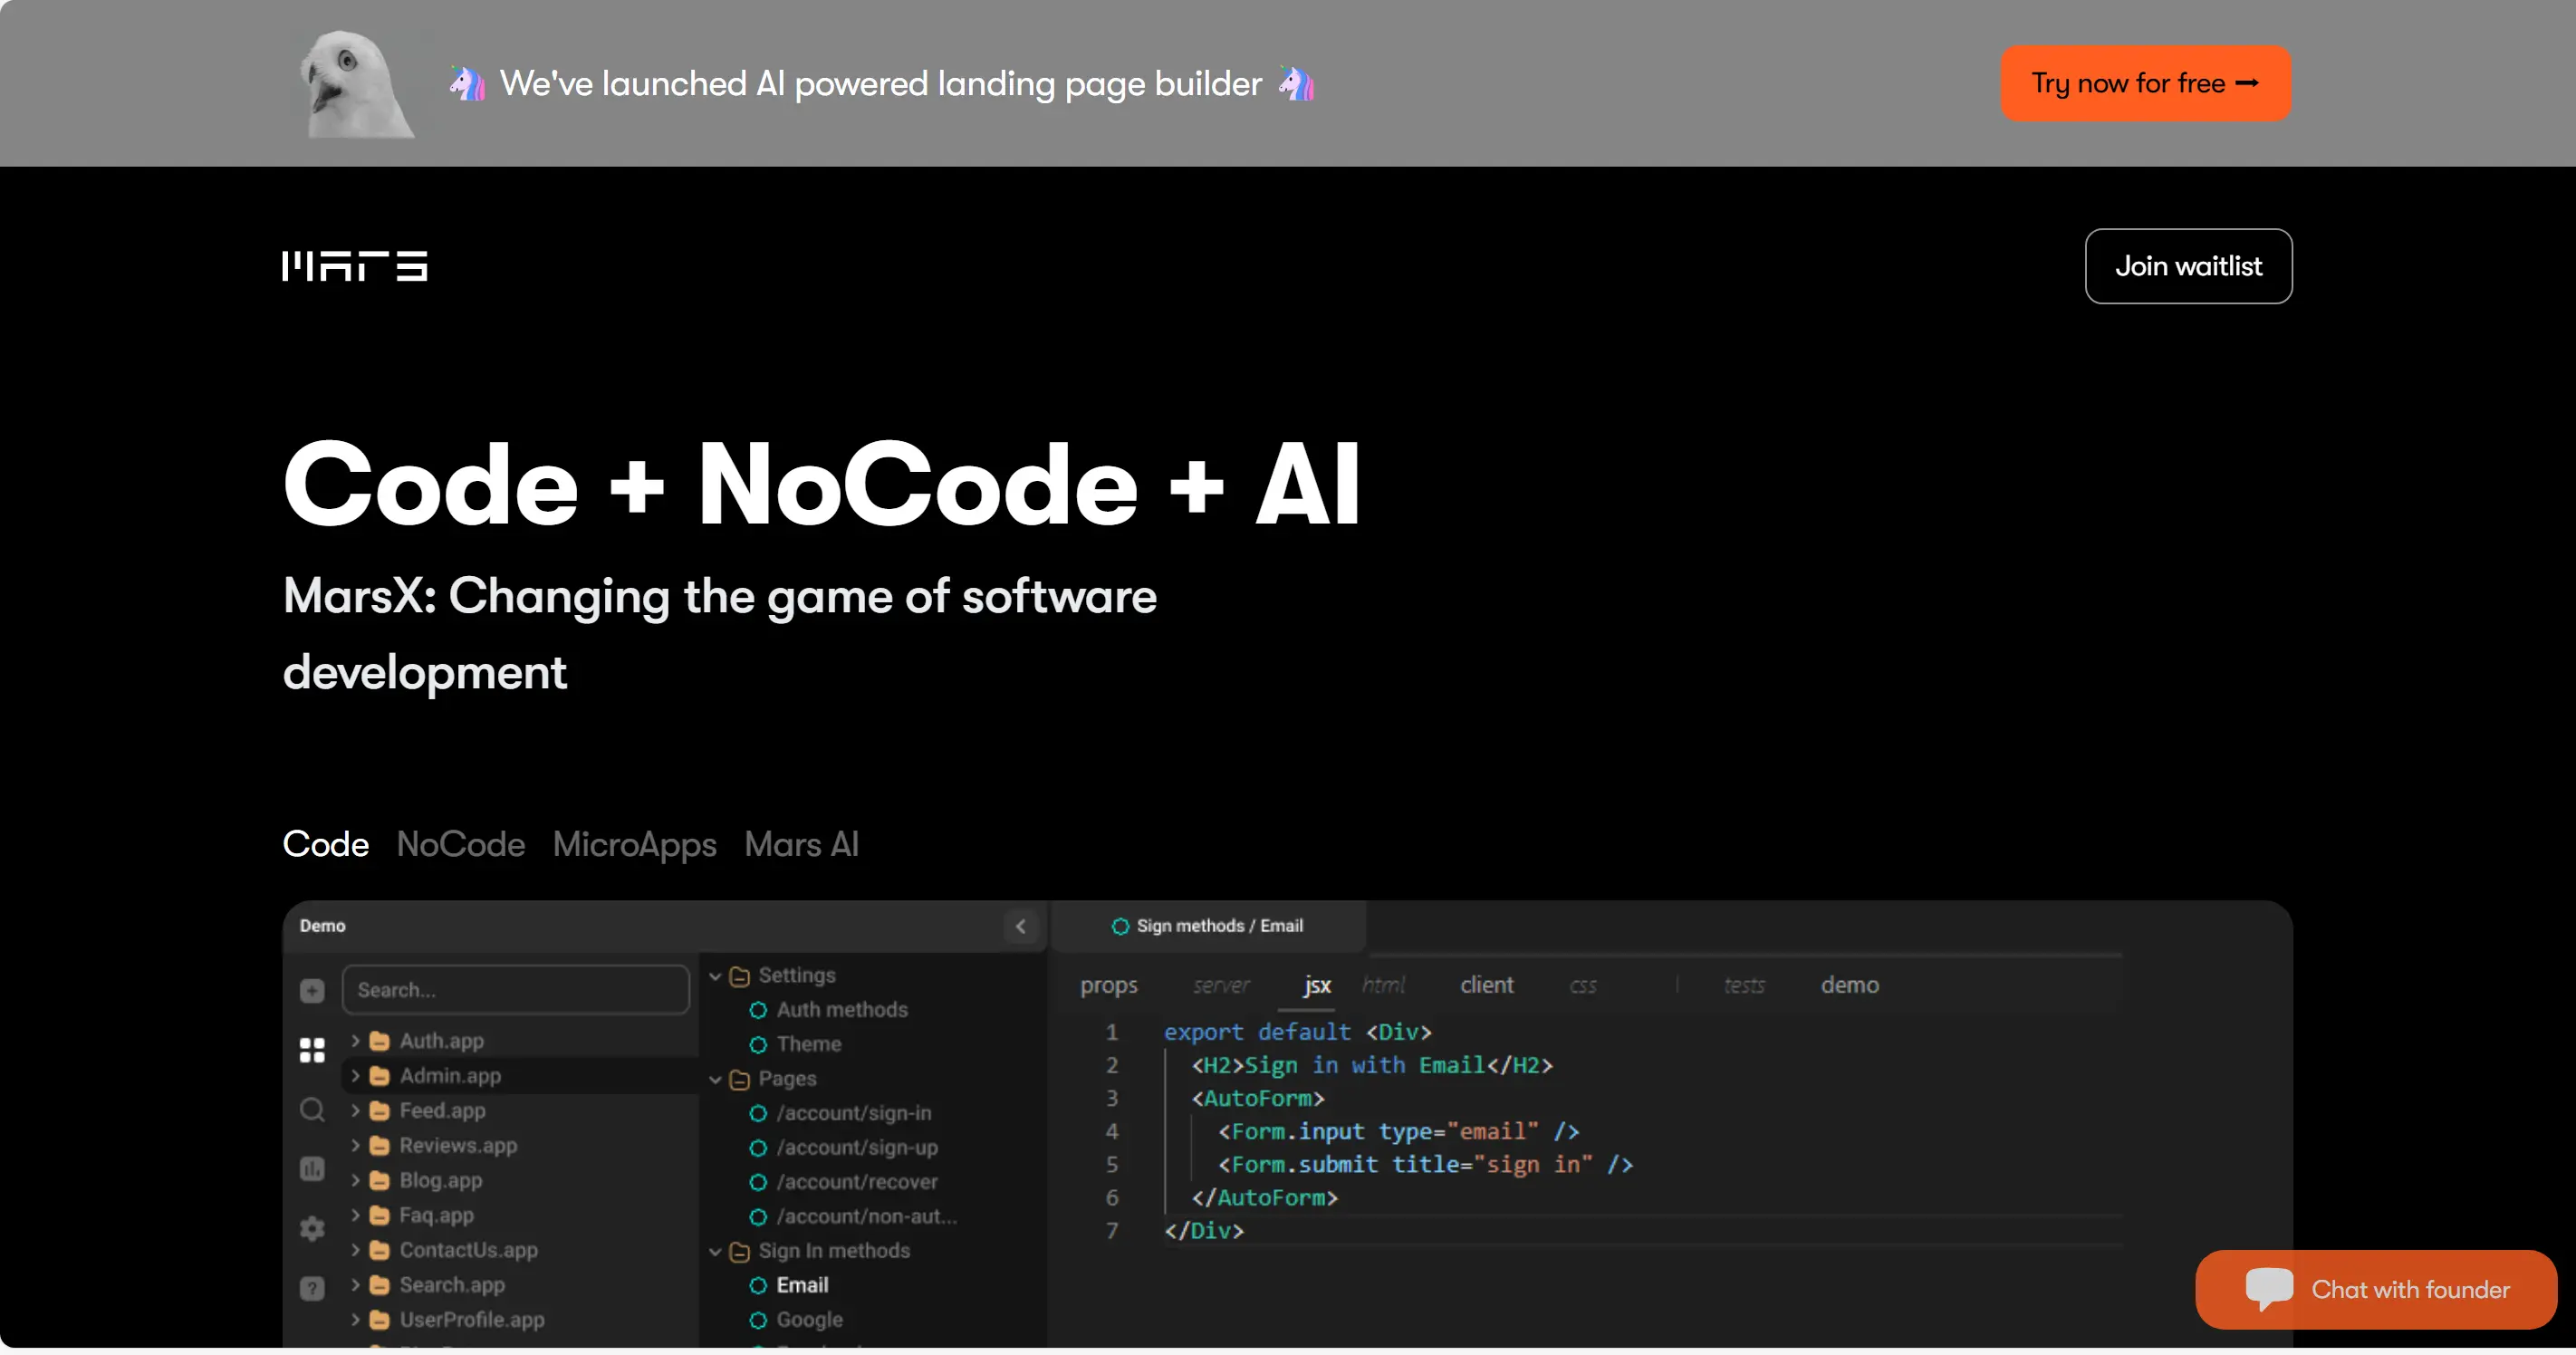Open the props editor tab
2576x1355 pixels.
(1109, 985)
